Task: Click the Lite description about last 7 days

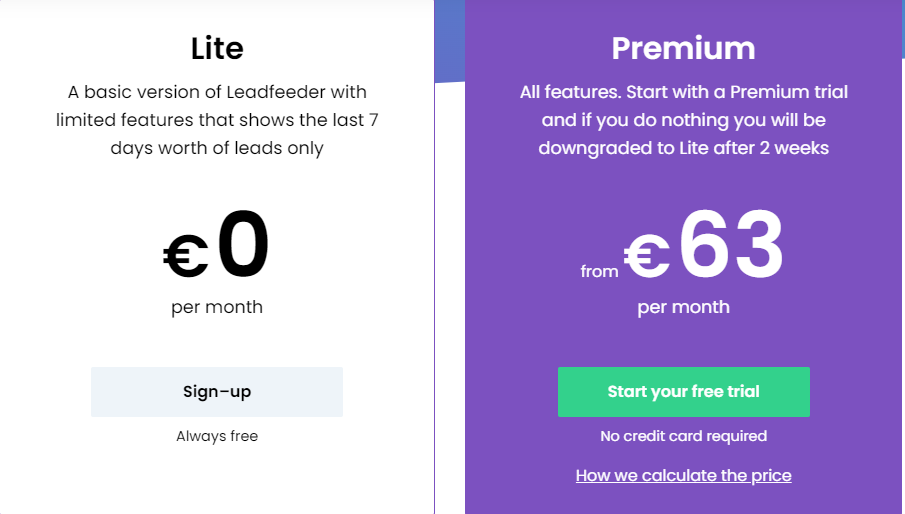Action: (217, 120)
